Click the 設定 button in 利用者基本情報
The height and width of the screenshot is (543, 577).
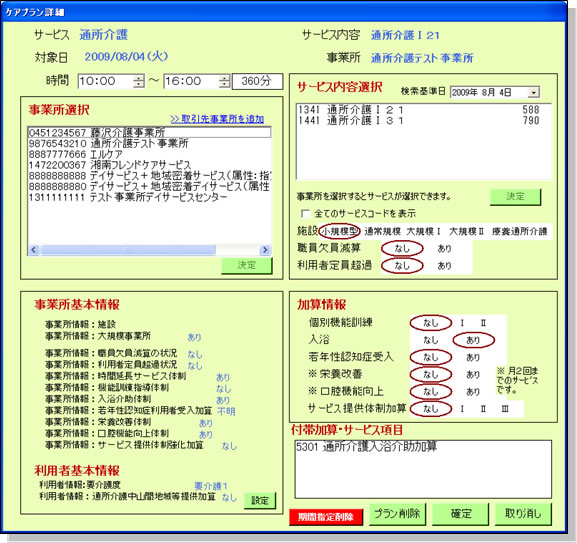260,501
